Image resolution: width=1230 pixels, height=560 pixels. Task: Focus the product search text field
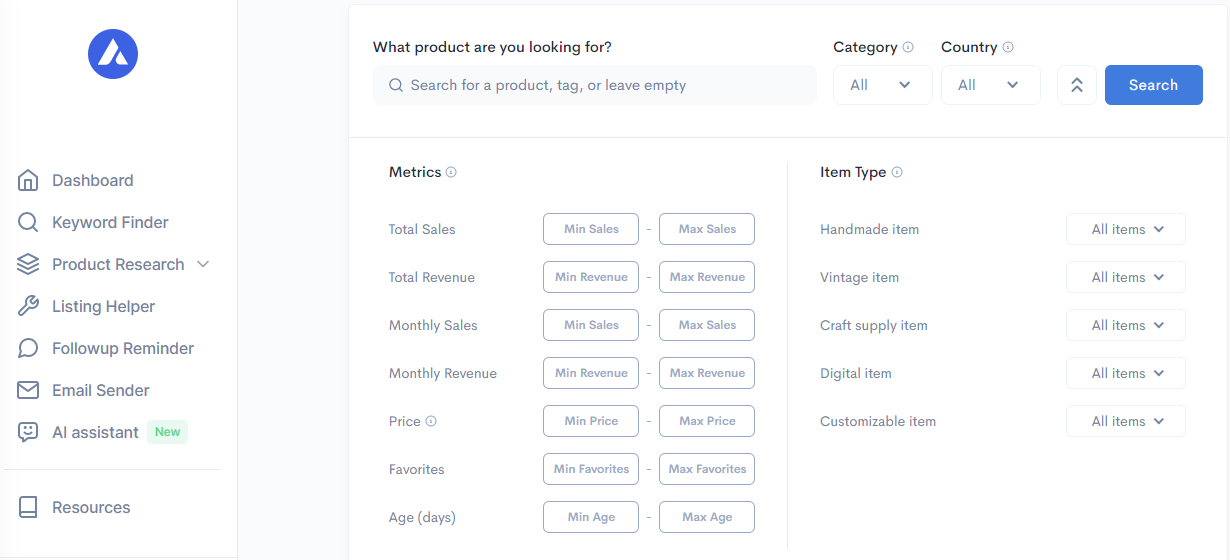[x=600, y=85]
